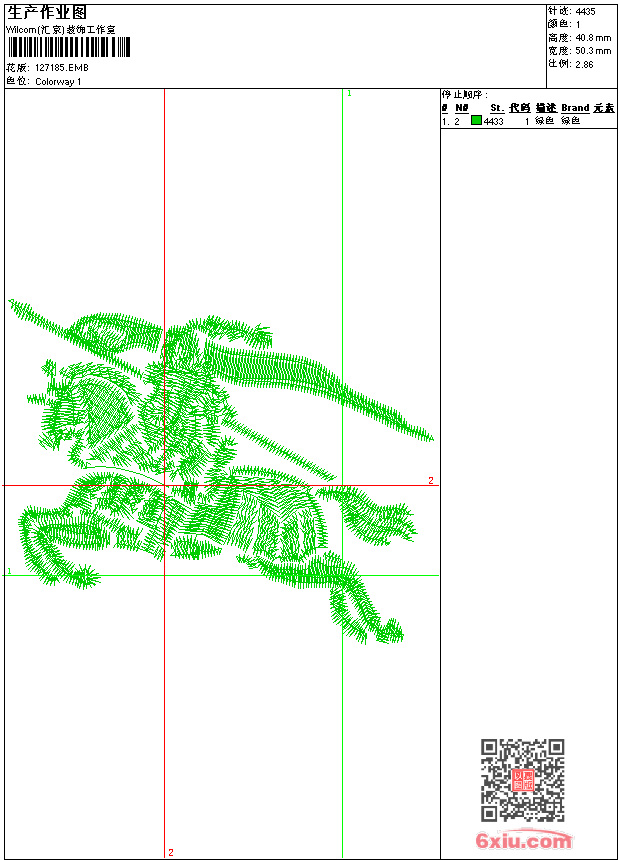Click the N# column header
This screenshot has width=620, height=860.
[x=461, y=108]
